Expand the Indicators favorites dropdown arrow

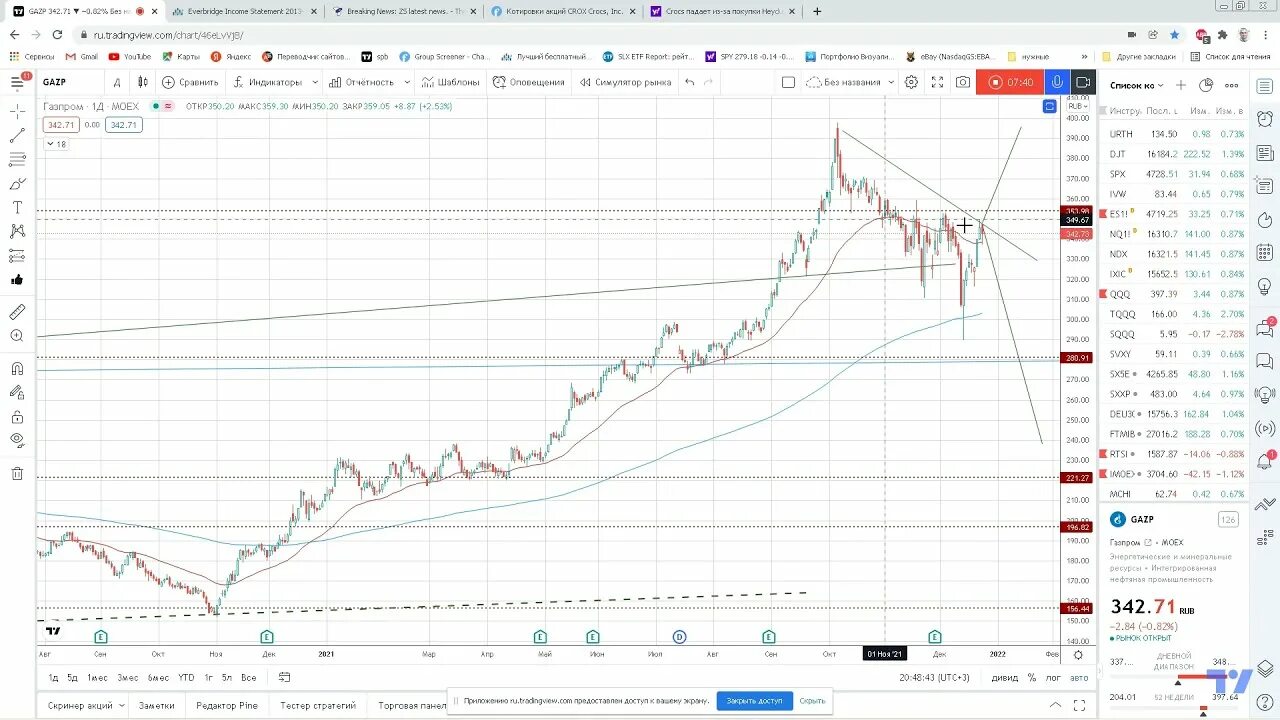point(315,82)
